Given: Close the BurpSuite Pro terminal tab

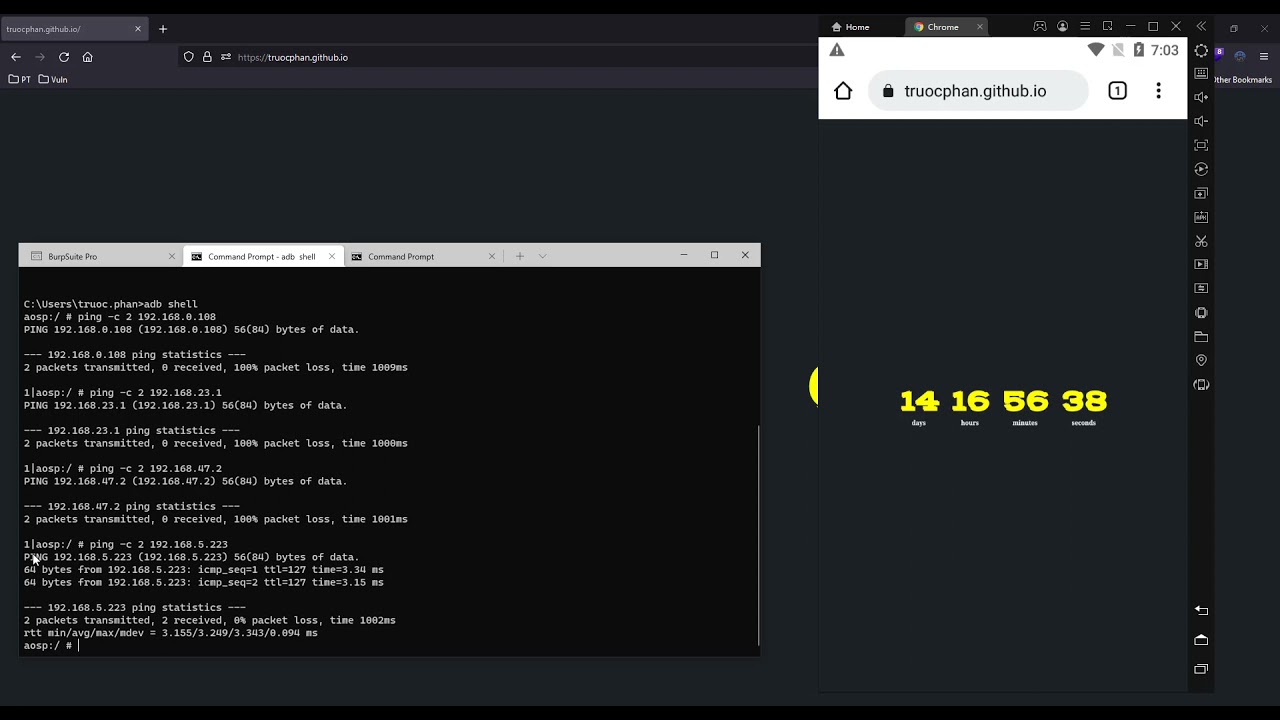Looking at the screenshot, I should click(x=171, y=256).
